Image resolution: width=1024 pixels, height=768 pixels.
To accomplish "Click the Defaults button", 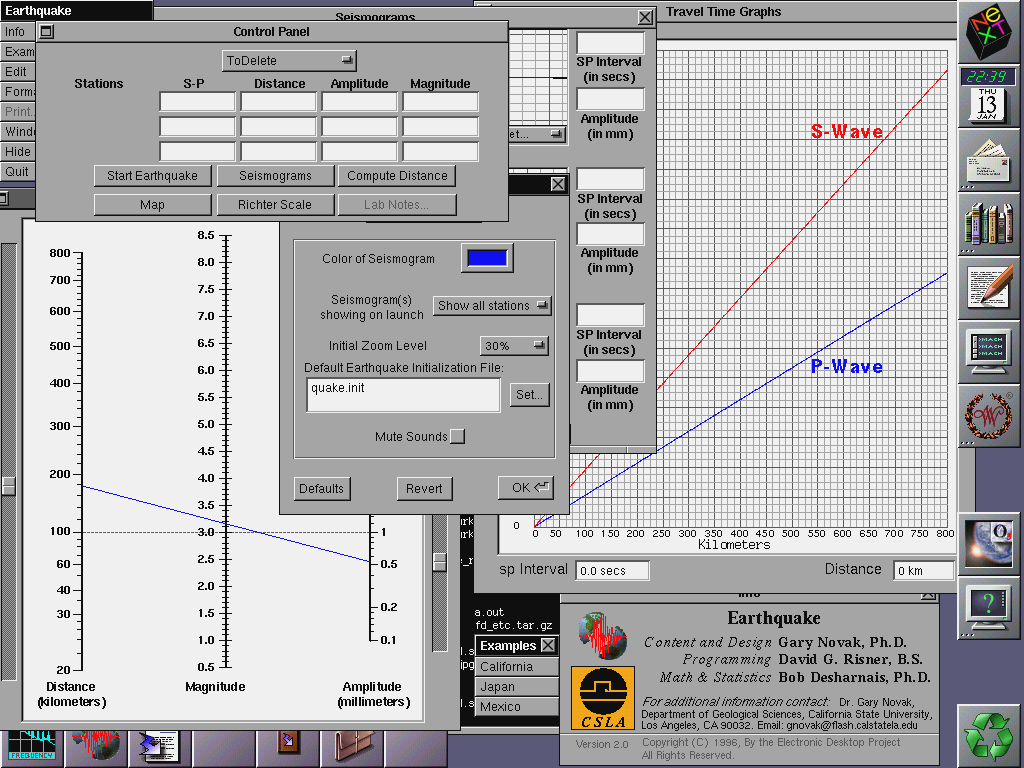I will point(321,488).
